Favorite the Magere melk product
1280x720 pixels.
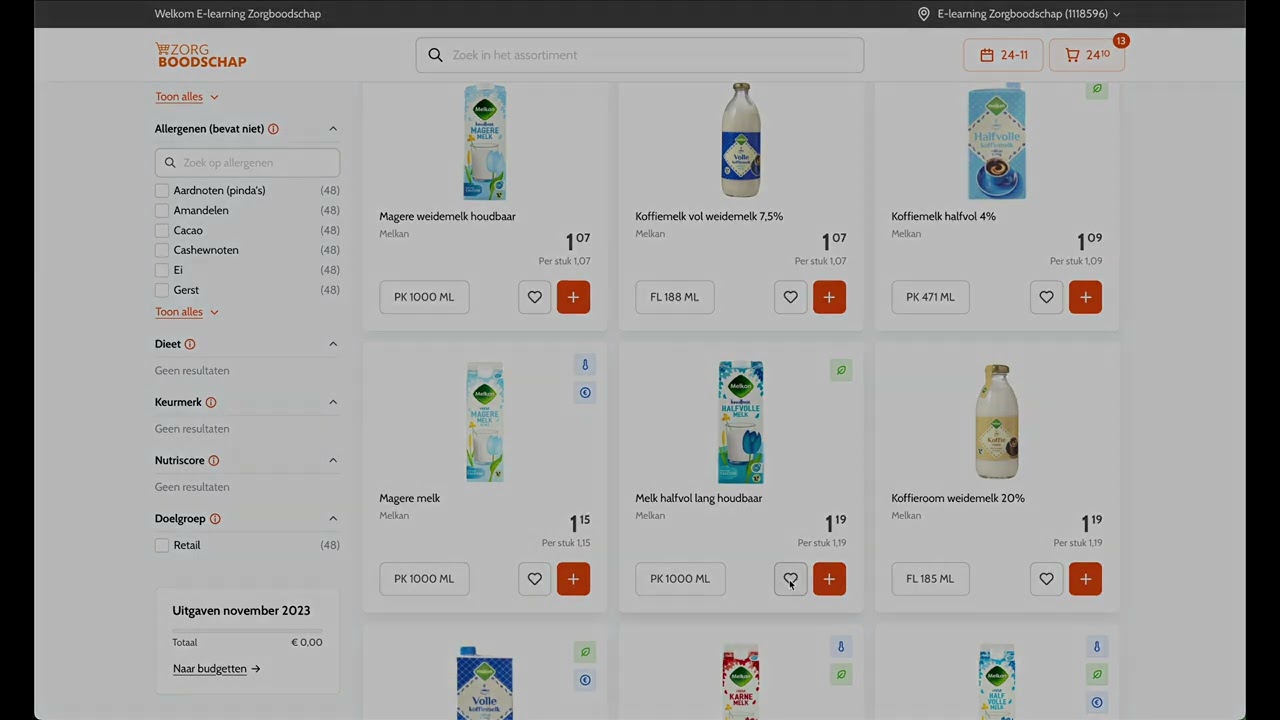[x=535, y=579]
